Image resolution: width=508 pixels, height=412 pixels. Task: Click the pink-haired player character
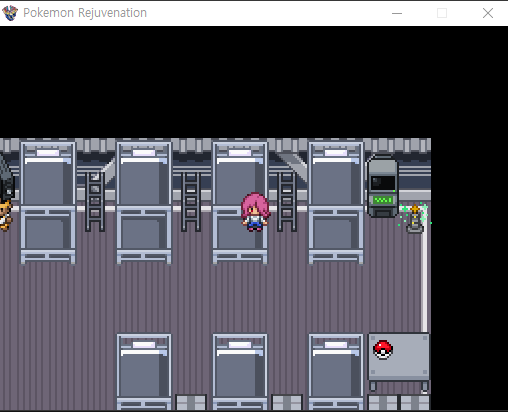[x=255, y=212]
